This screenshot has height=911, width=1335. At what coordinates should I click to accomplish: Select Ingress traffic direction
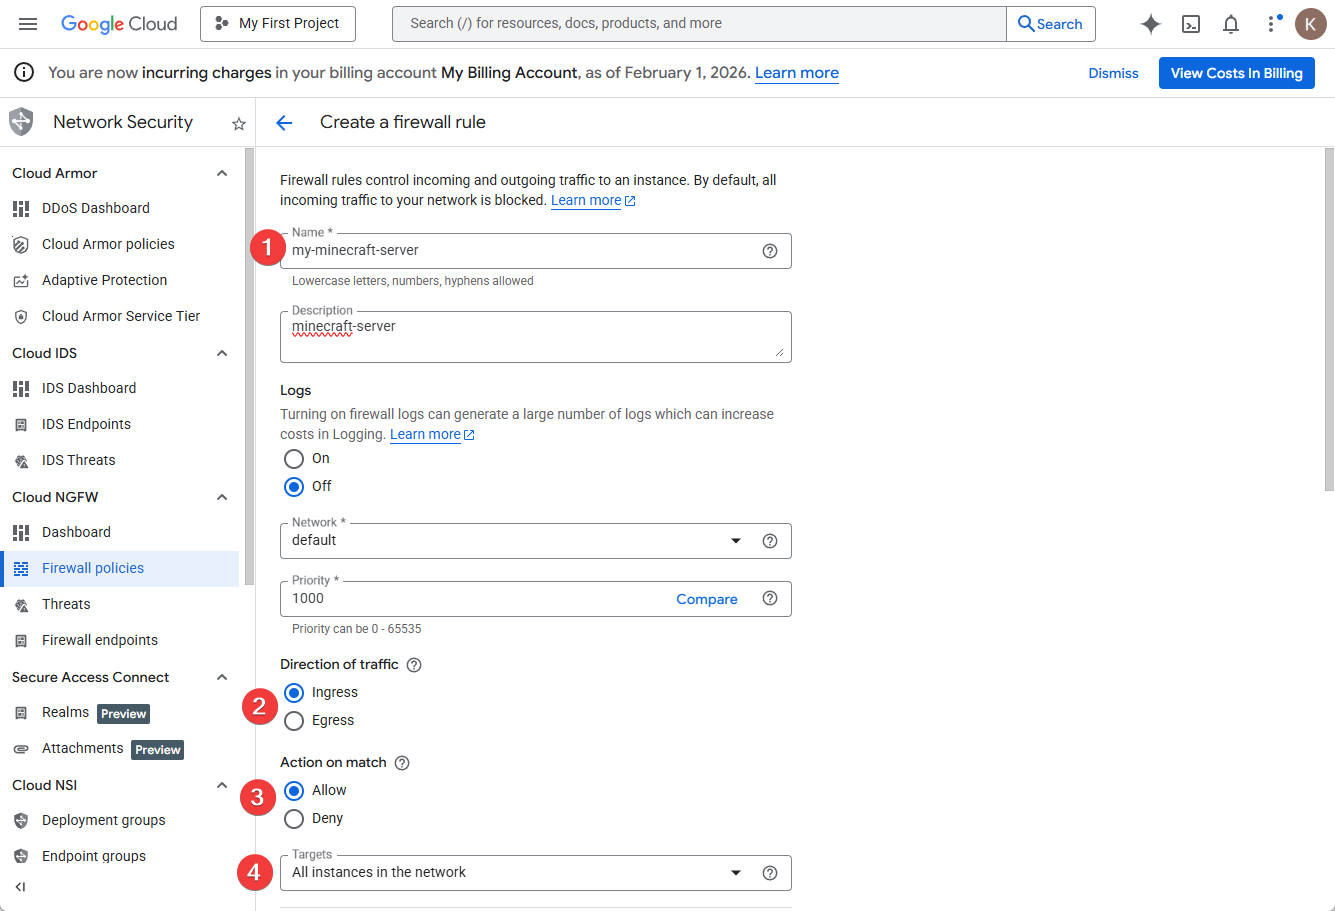tap(294, 693)
